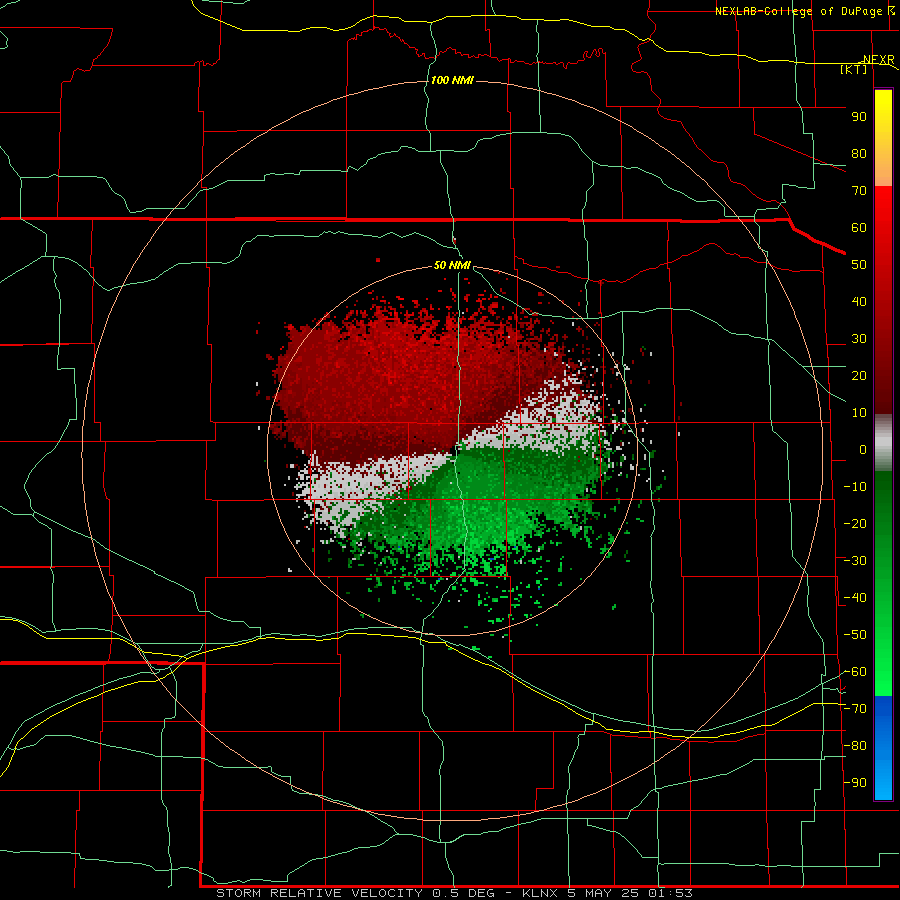Click the 0 value on velocity scale

tap(863, 450)
